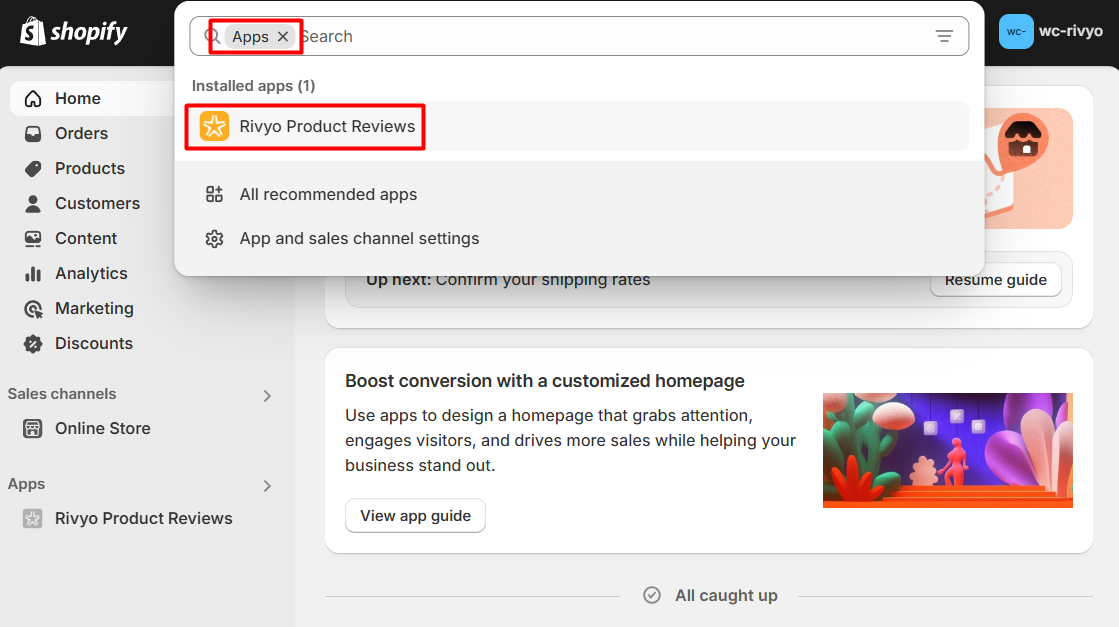This screenshot has width=1119, height=627.
Task: Open Customers in sidebar
Action: (x=97, y=203)
